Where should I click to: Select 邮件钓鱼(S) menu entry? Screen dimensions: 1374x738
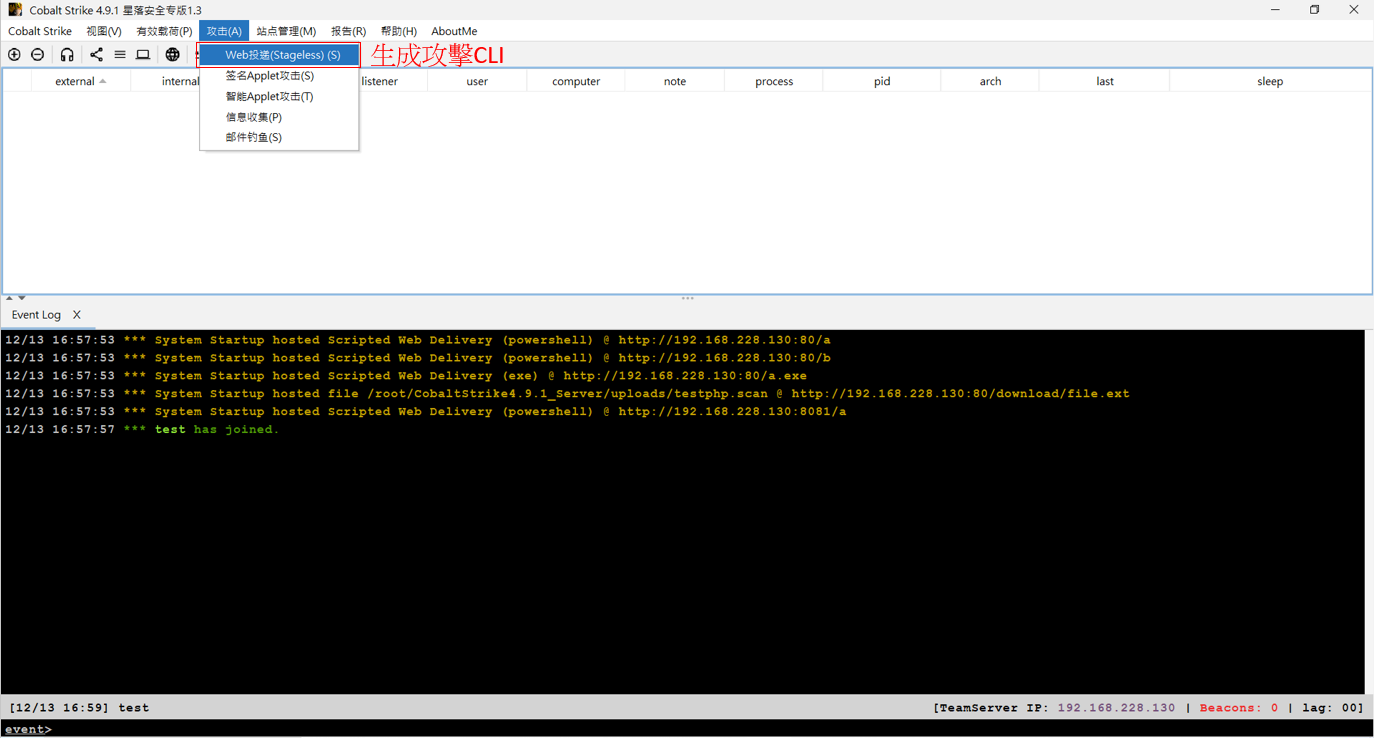[x=279, y=137]
